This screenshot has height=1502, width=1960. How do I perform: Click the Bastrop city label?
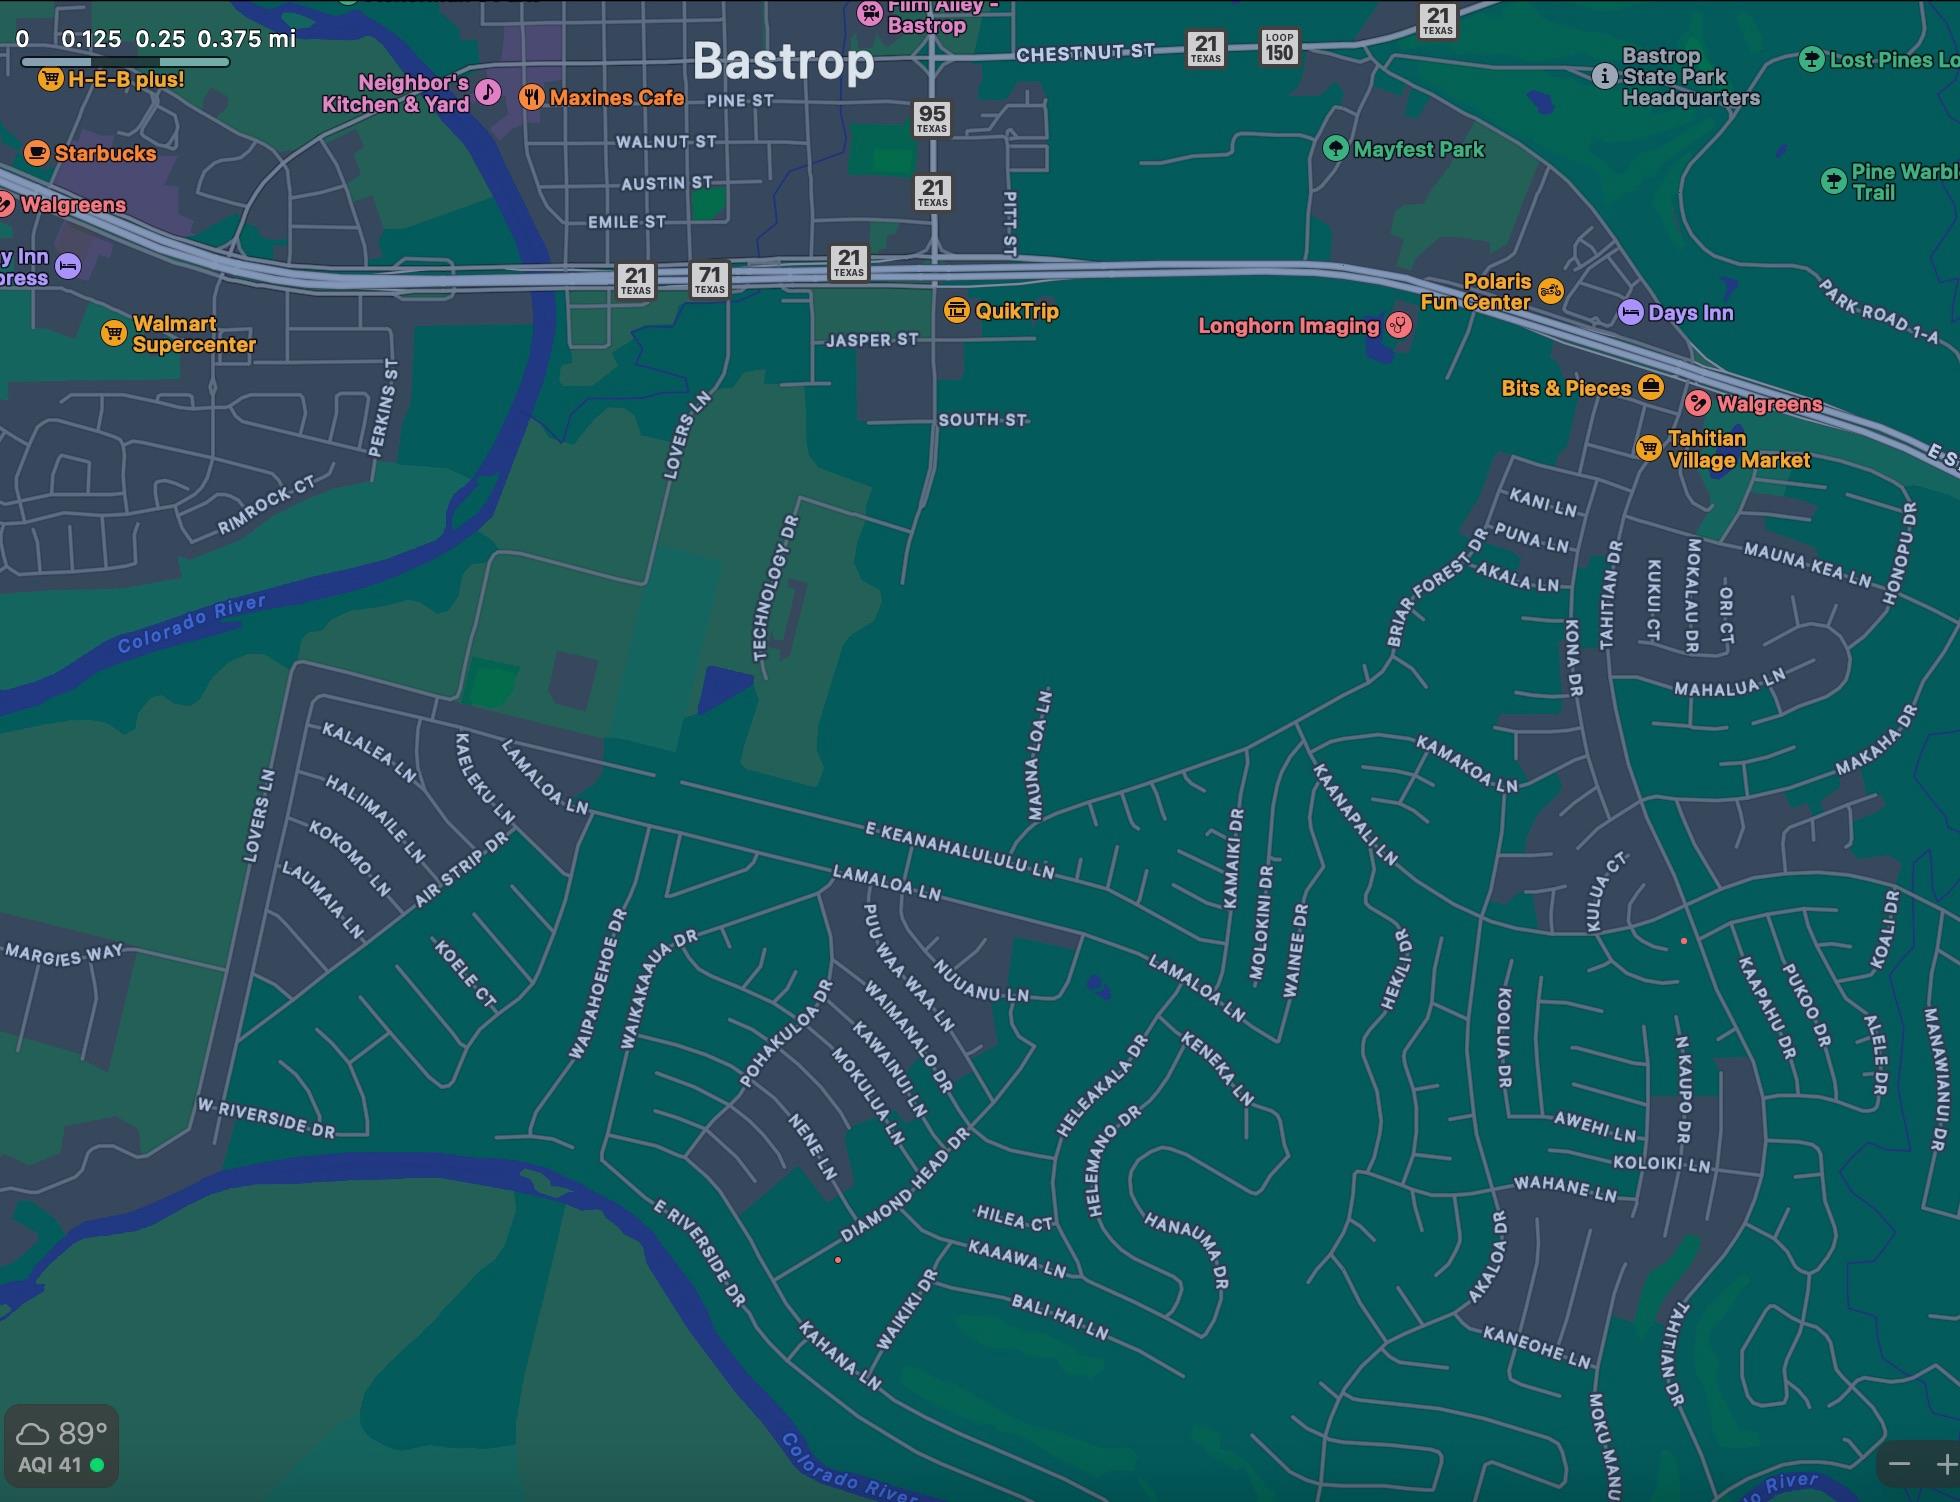783,61
